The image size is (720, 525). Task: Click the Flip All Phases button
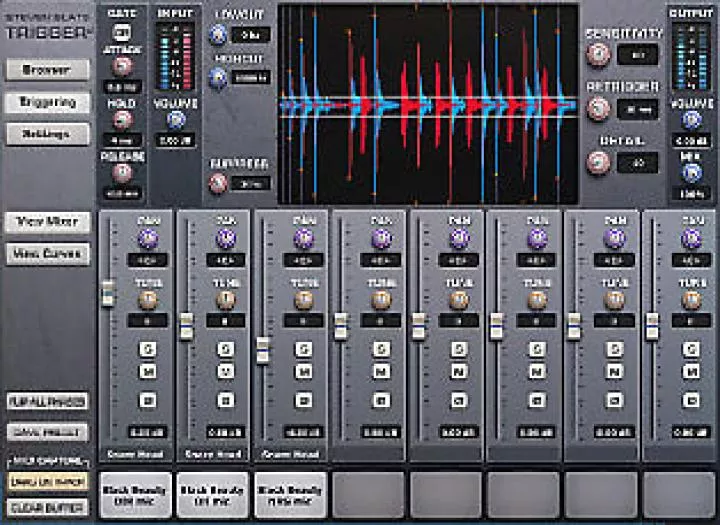(x=47, y=401)
